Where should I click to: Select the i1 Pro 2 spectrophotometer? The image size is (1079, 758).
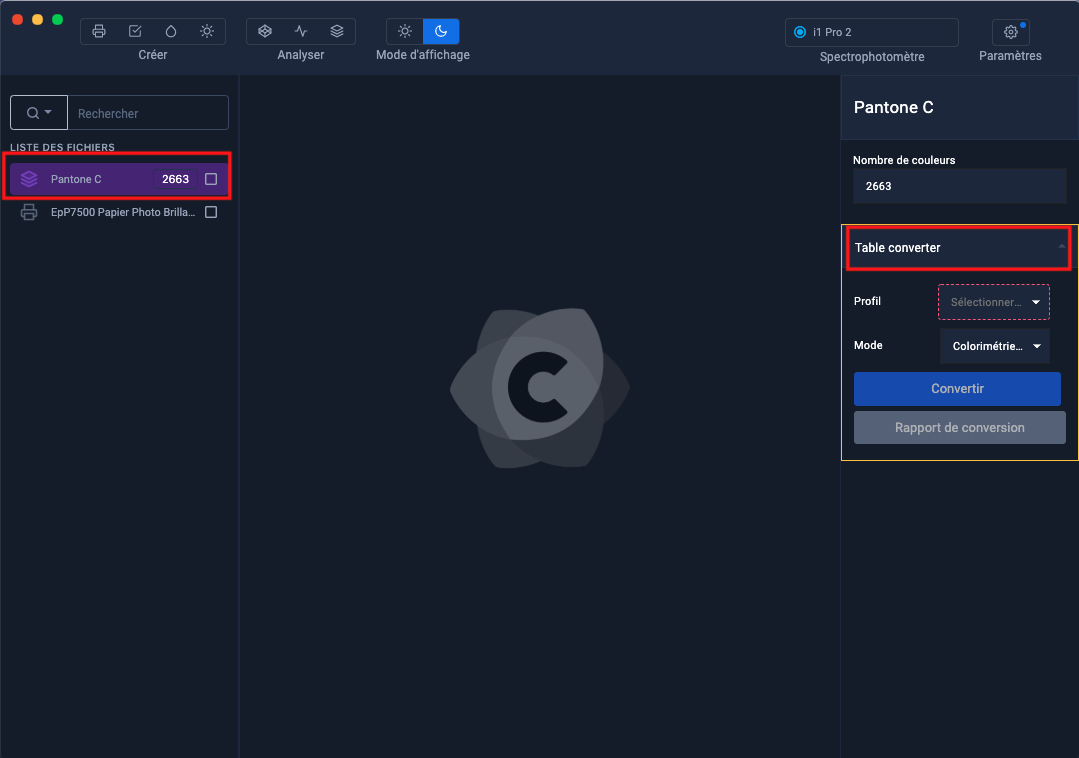pyautogui.click(x=871, y=32)
